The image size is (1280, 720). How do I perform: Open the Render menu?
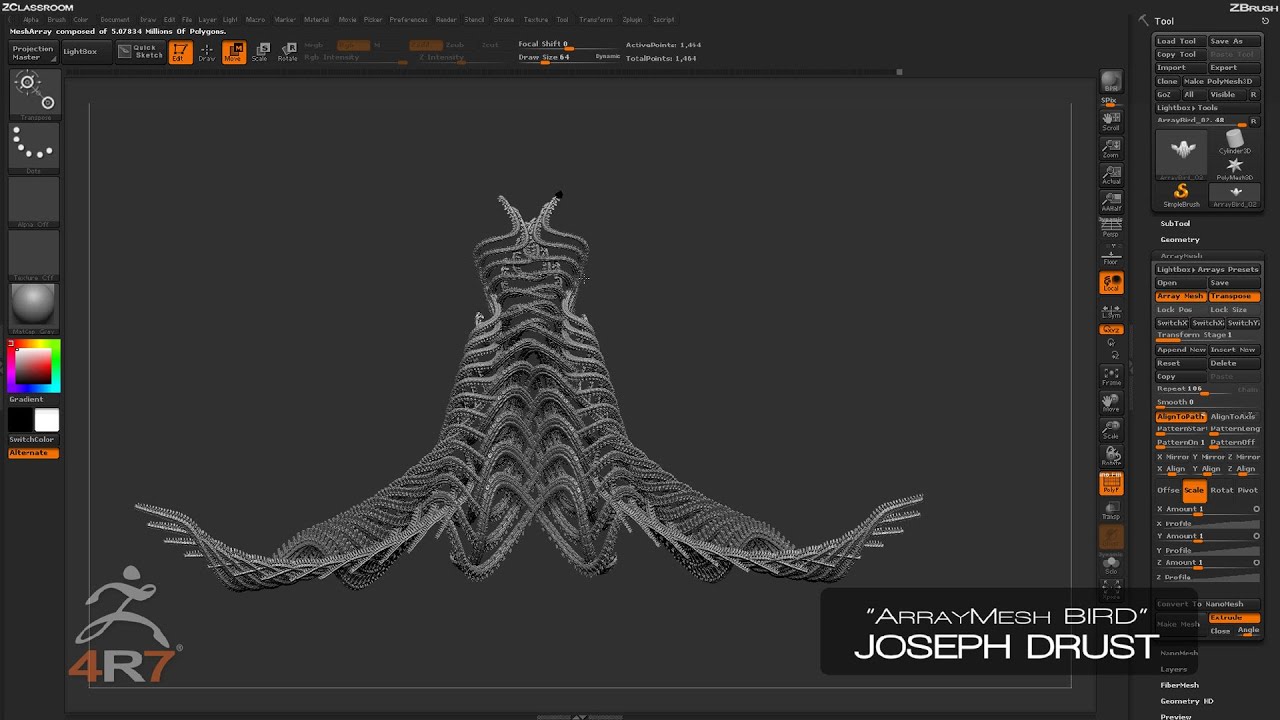pyautogui.click(x=446, y=19)
